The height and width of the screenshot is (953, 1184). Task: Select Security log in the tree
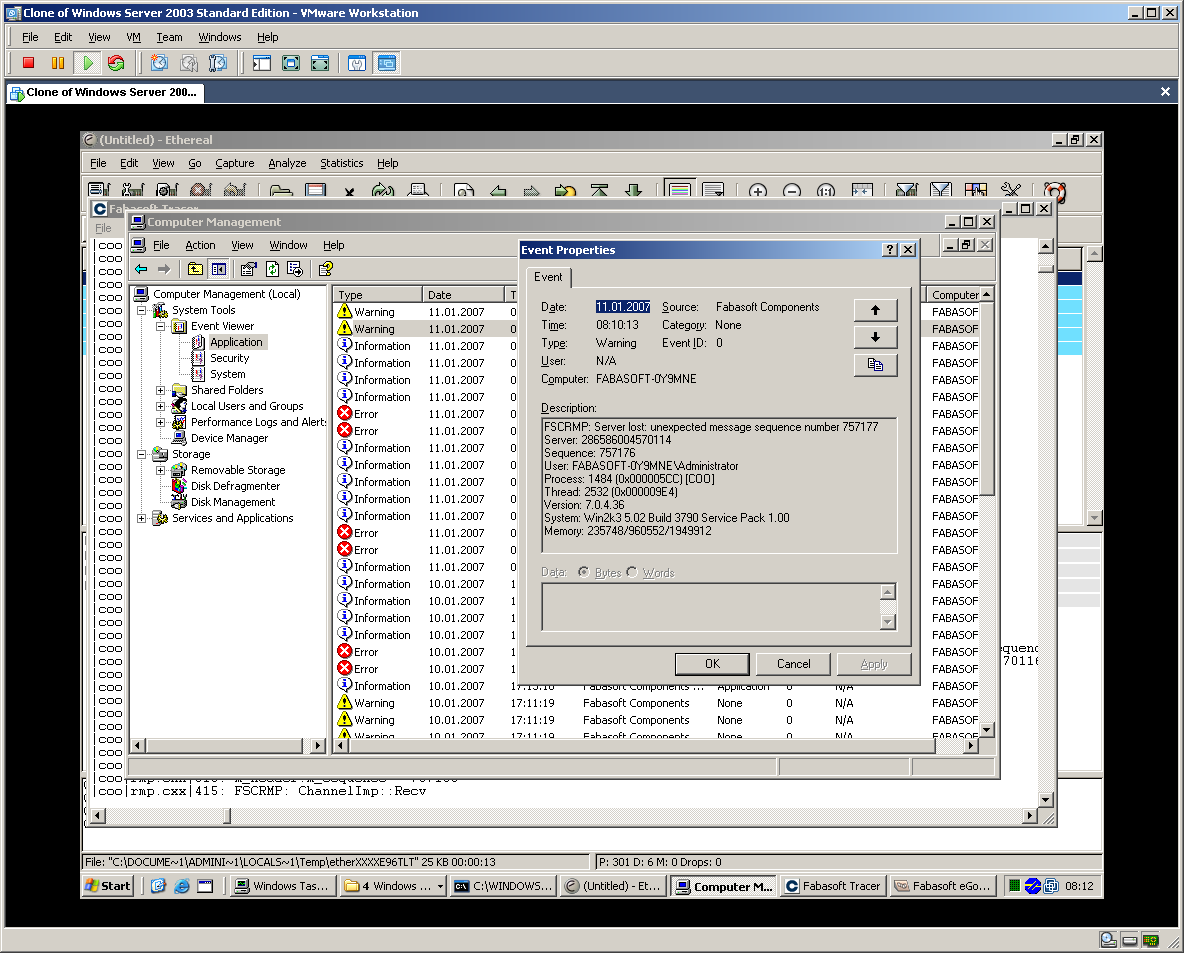tap(229, 358)
